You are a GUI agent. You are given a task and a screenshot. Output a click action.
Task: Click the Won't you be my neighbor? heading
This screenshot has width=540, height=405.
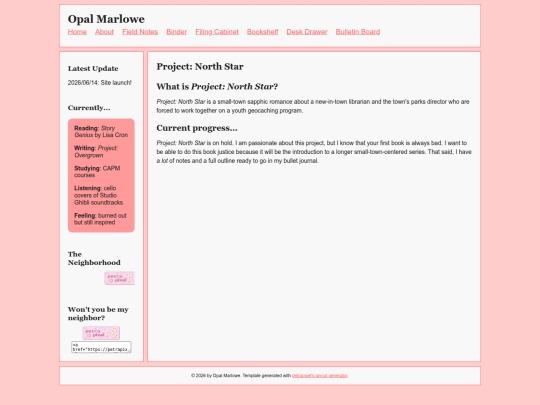tap(98, 313)
